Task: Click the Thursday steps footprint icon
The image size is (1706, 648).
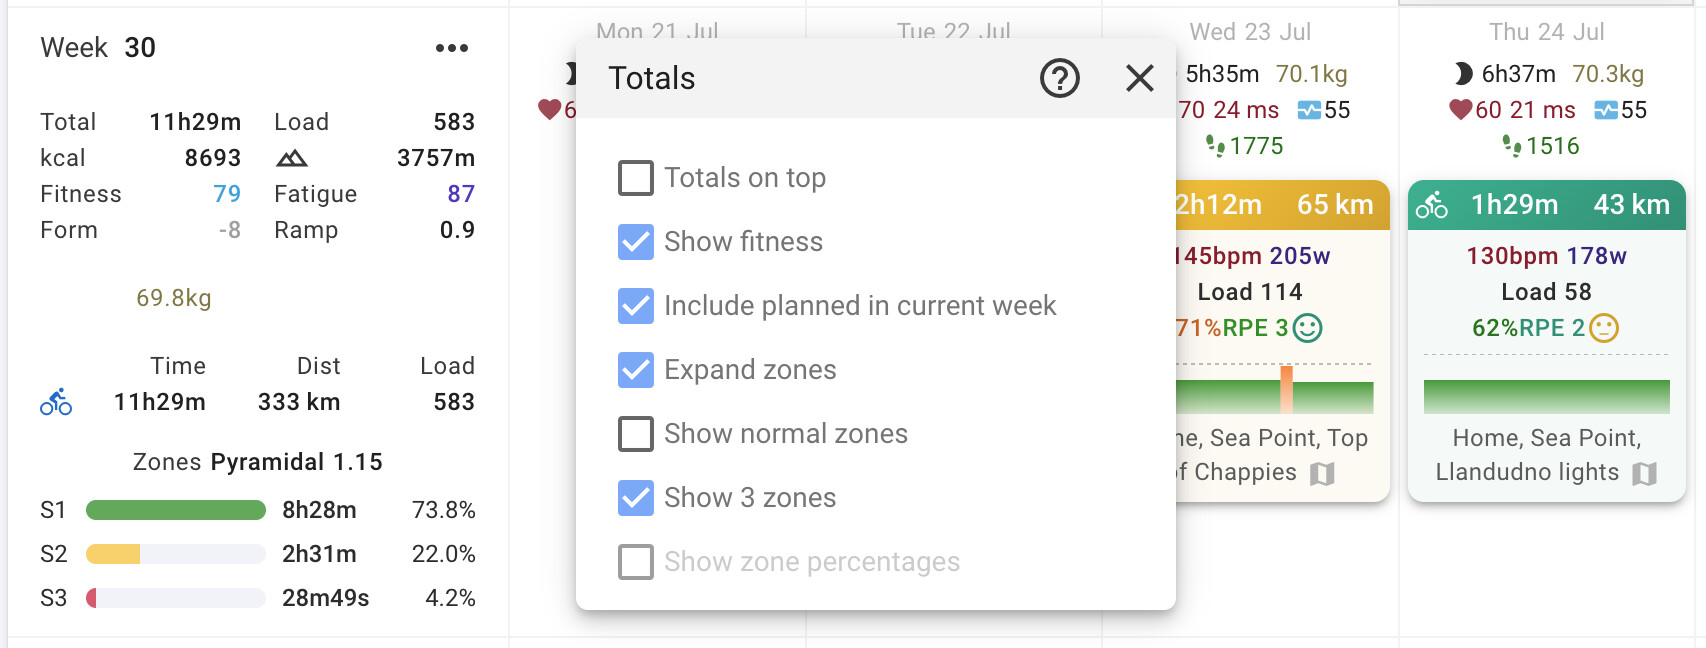Action: (x=1511, y=146)
